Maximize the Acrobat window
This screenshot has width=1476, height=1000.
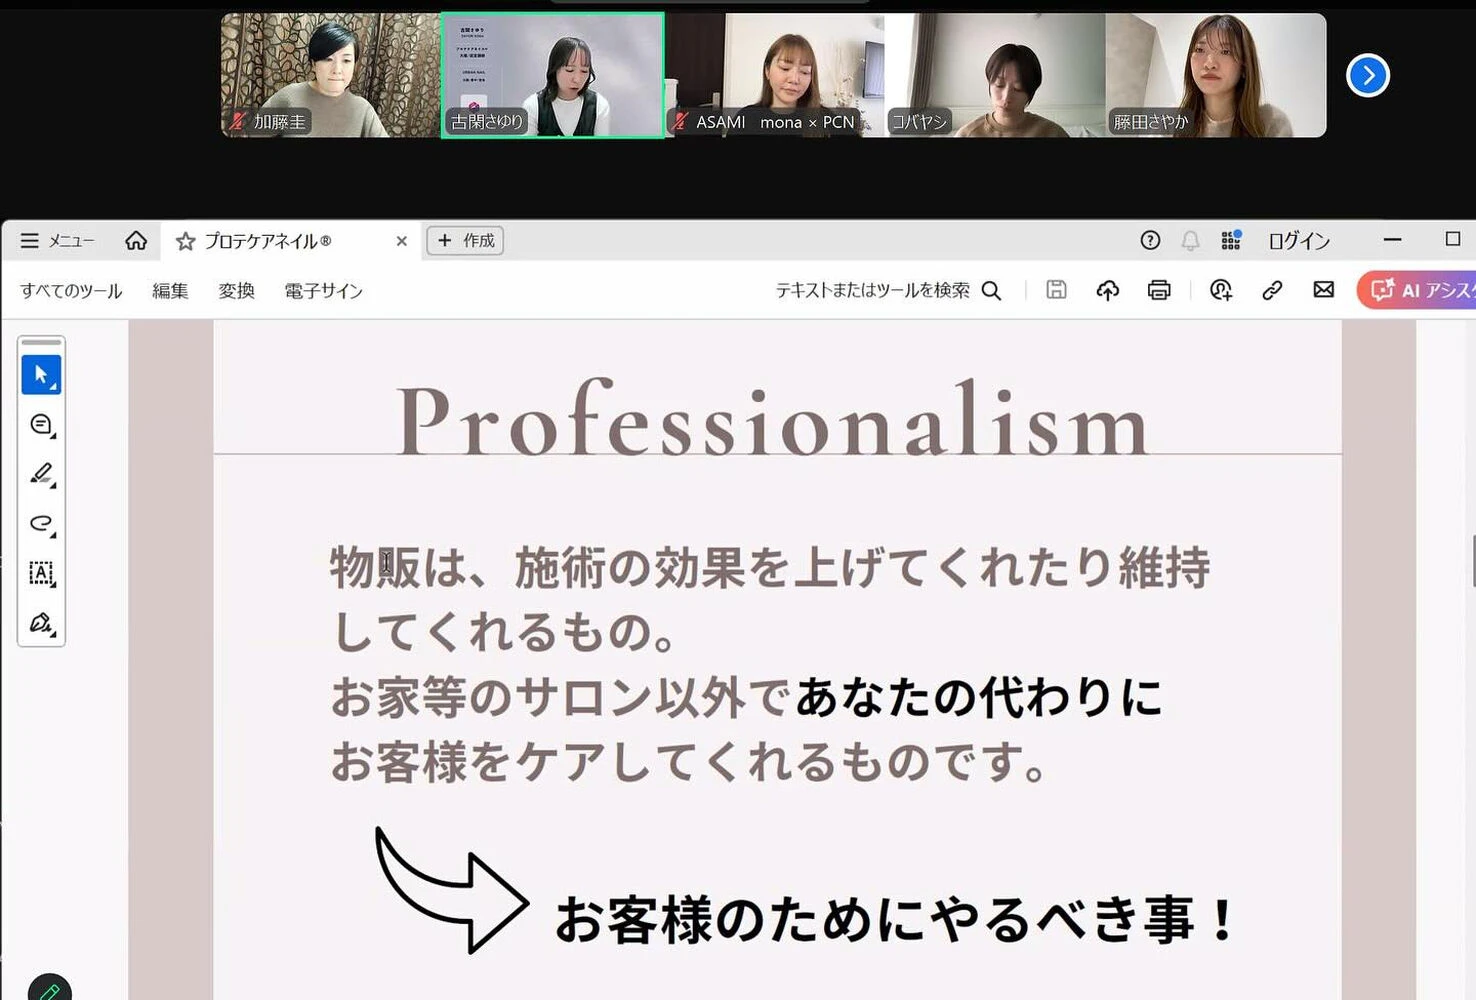pos(1453,239)
